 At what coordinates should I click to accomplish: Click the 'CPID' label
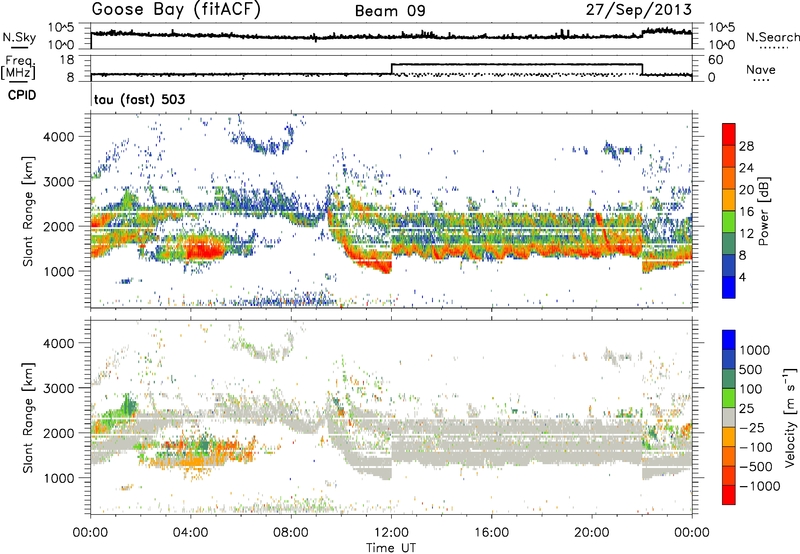[22, 95]
